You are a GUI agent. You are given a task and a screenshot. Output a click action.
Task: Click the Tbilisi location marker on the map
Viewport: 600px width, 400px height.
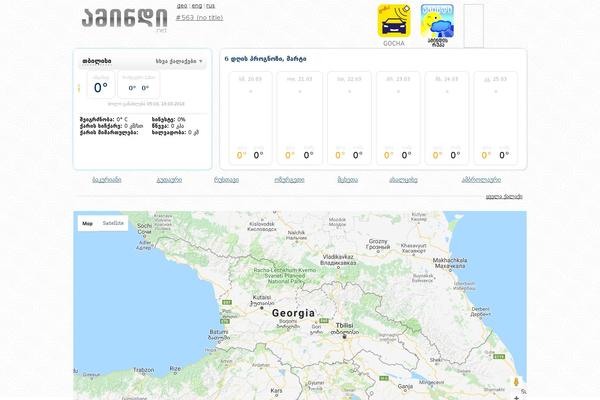click(344, 337)
